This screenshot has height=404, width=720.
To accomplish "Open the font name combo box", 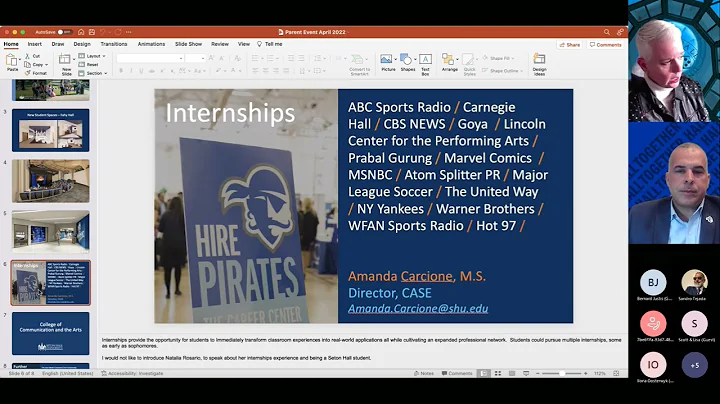I will (150, 58).
